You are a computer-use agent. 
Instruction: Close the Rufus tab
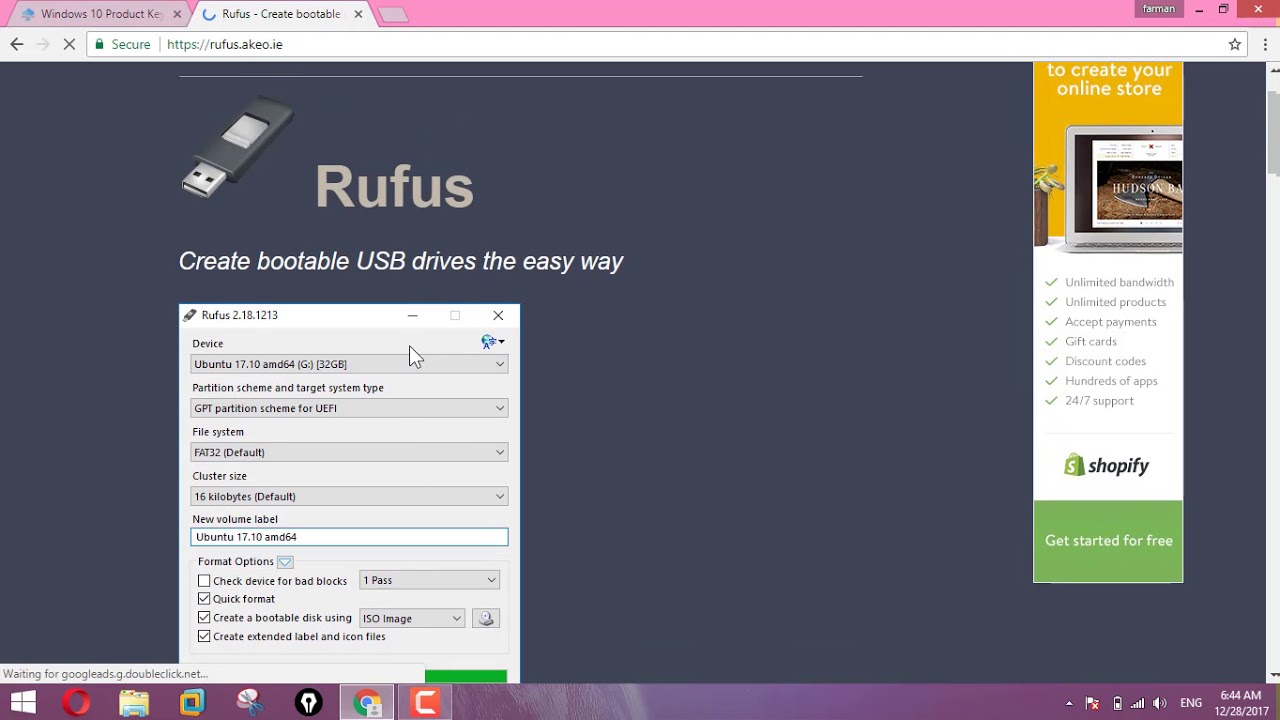coord(358,14)
